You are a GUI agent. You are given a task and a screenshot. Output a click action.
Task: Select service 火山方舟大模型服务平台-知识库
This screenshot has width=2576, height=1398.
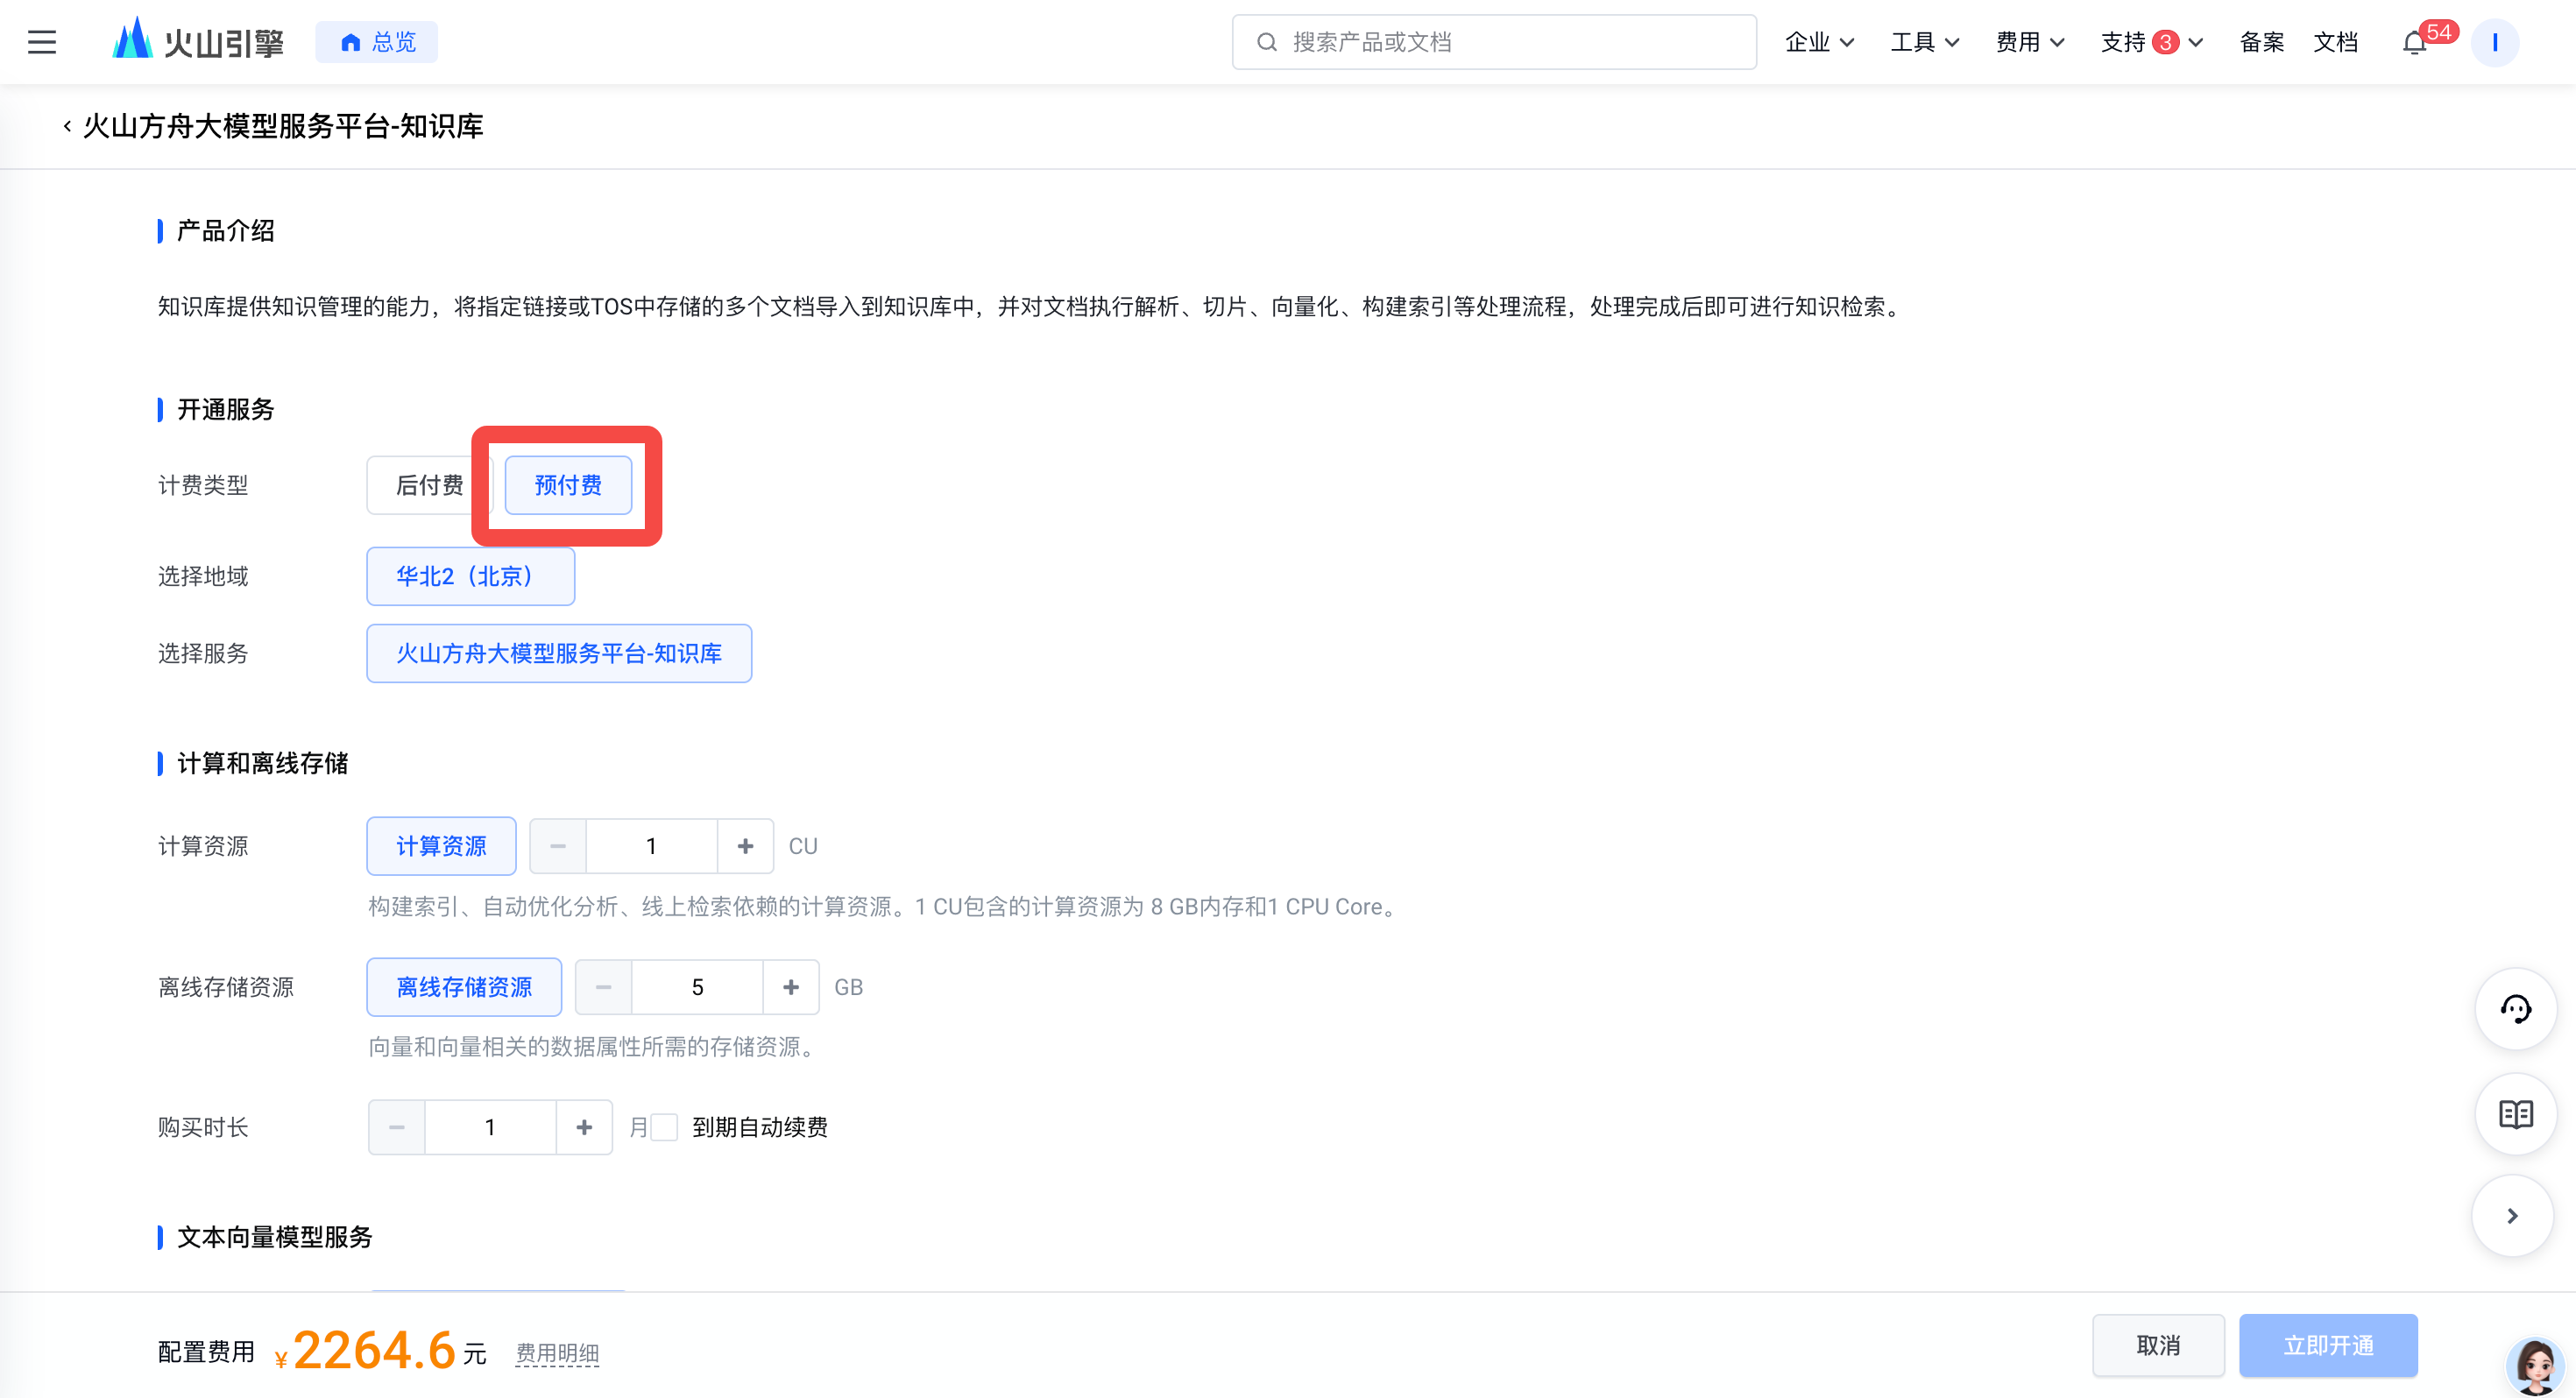coord(559,653)
